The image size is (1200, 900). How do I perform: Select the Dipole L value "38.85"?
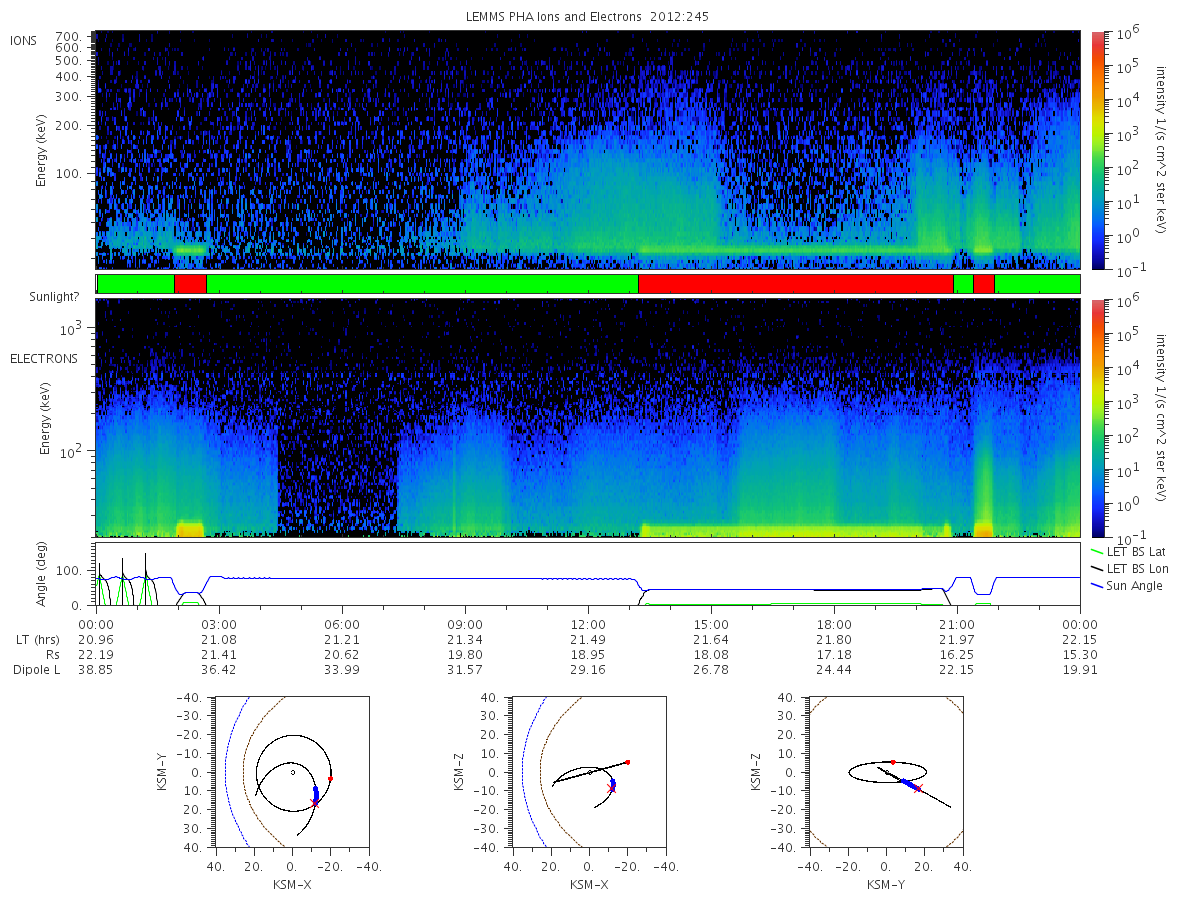click(95, 670)
